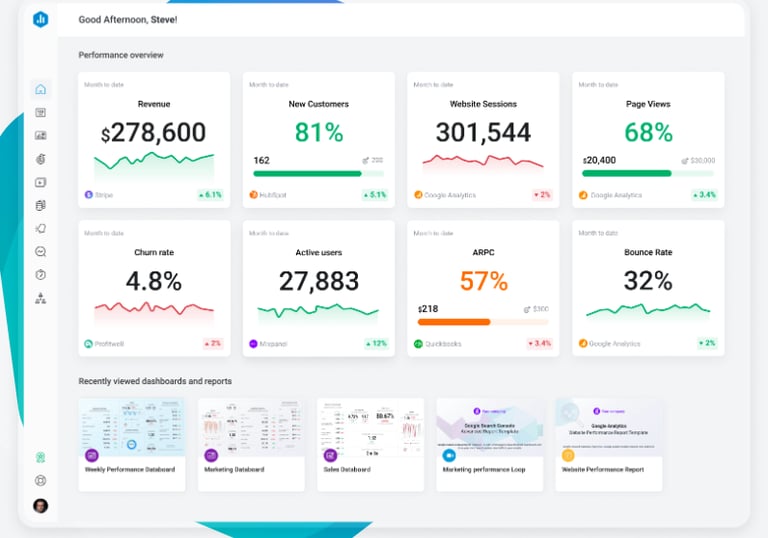Click the Bounce Rate green sparkline
Image resolution: width=768 pixels, height=538 pixels.
point(648,312)
